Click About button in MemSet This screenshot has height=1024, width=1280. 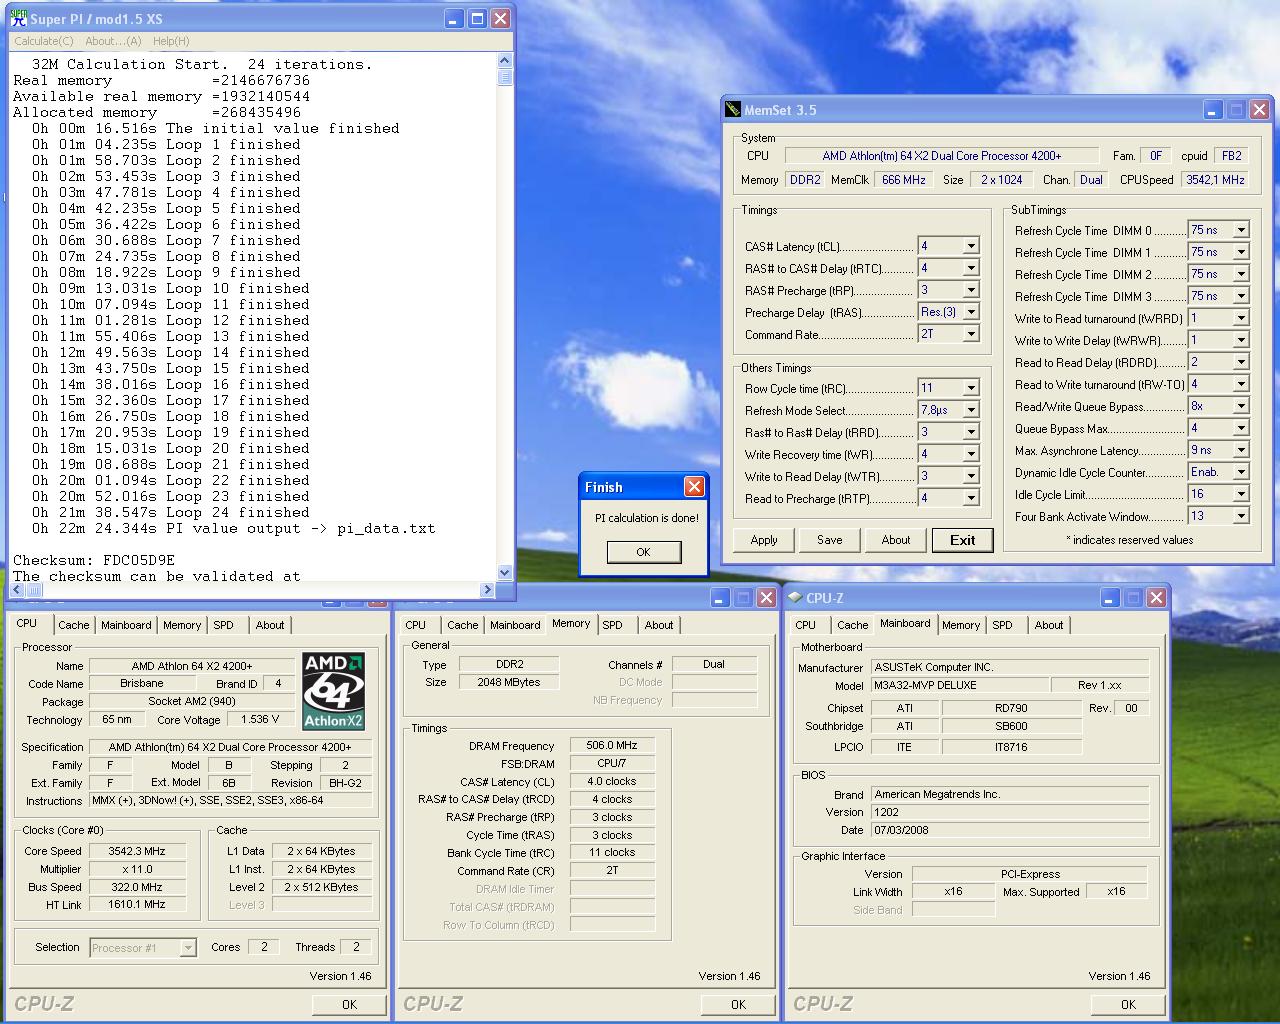[896, 540]
